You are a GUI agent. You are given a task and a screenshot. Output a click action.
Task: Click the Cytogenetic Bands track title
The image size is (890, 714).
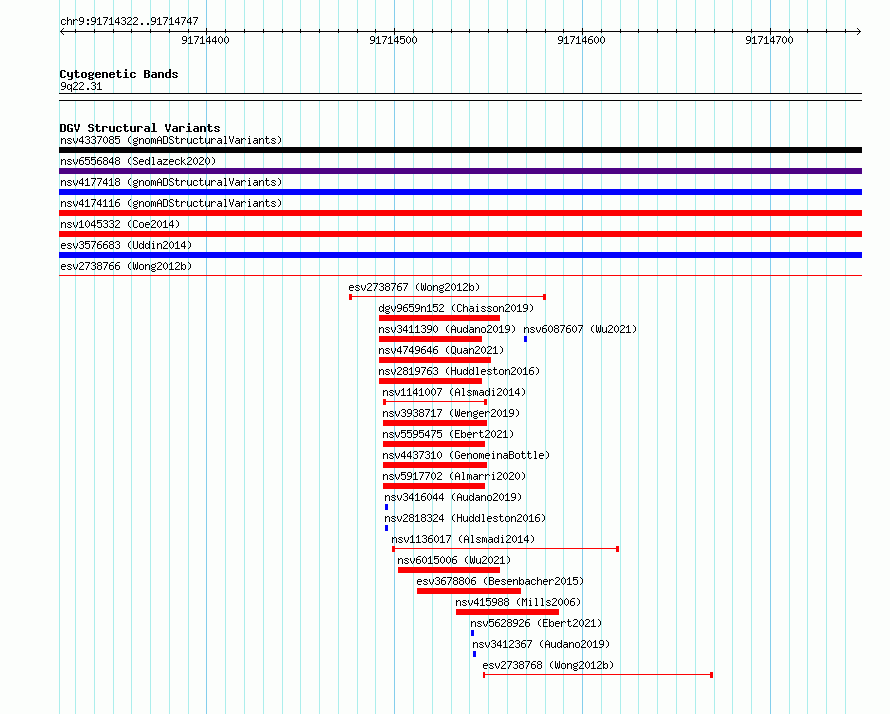[119, 74]
